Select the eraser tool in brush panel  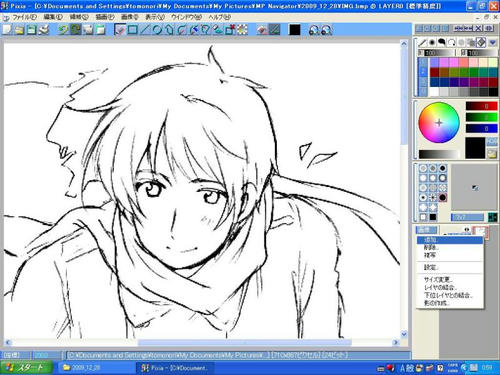(481, 42)
